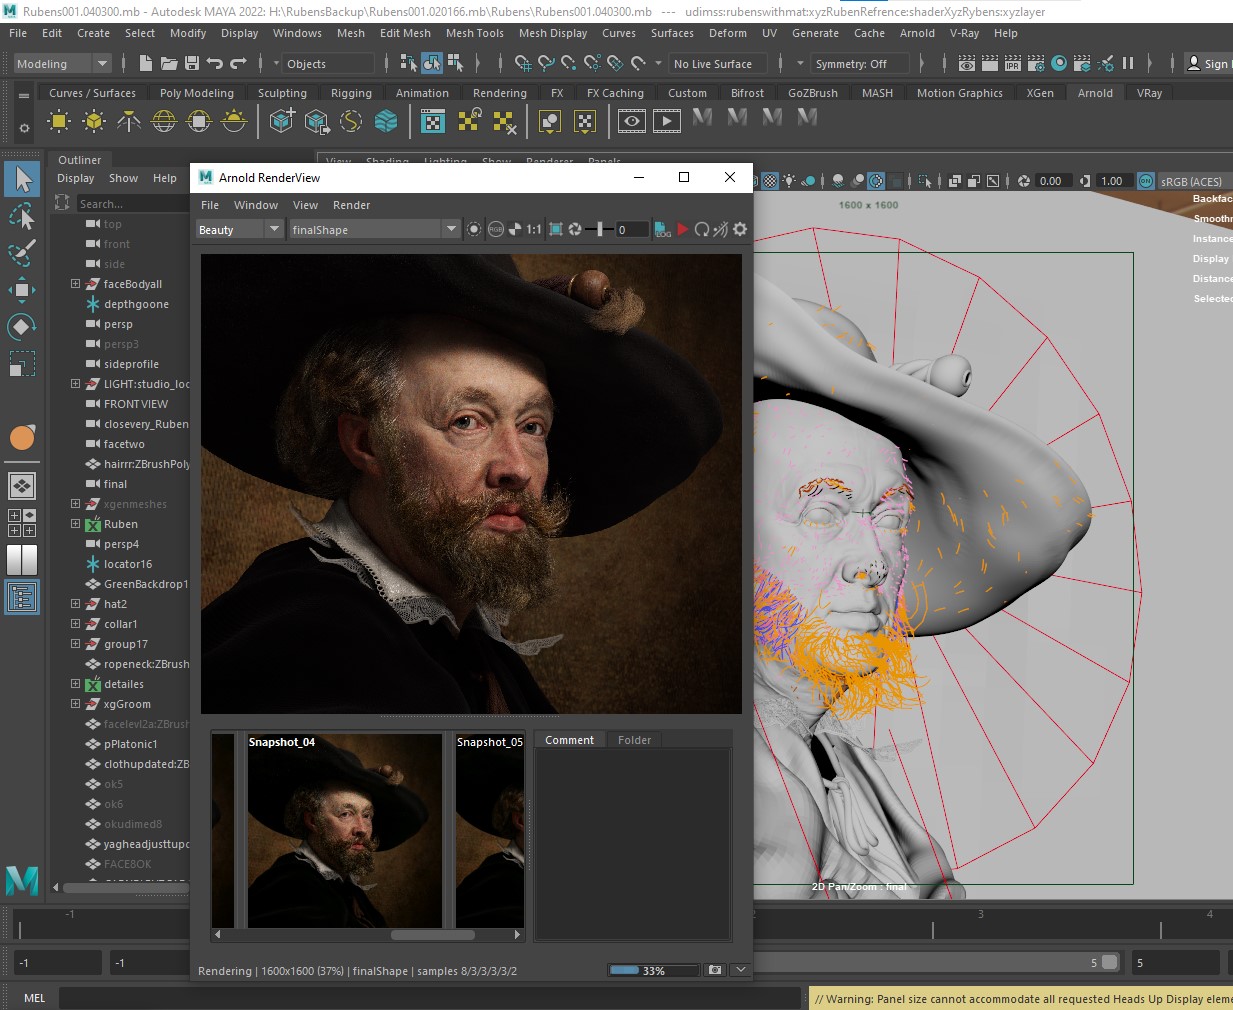The width and height of the screenshot is (1233, 1010).
Task: Click the No Live Surface button
Action: (713, 64)
